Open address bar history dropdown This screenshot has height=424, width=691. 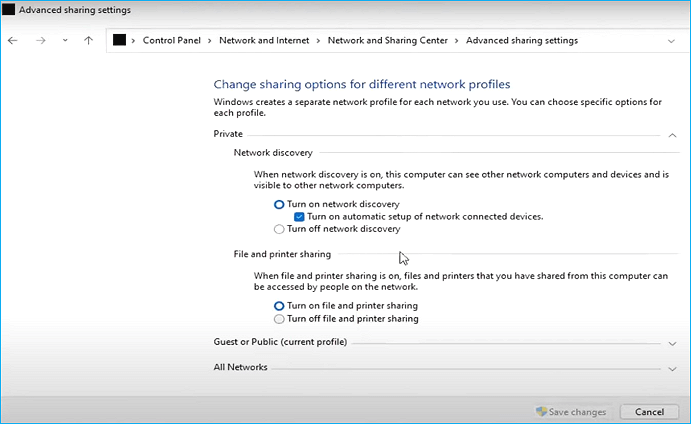(x=671, y=41)
